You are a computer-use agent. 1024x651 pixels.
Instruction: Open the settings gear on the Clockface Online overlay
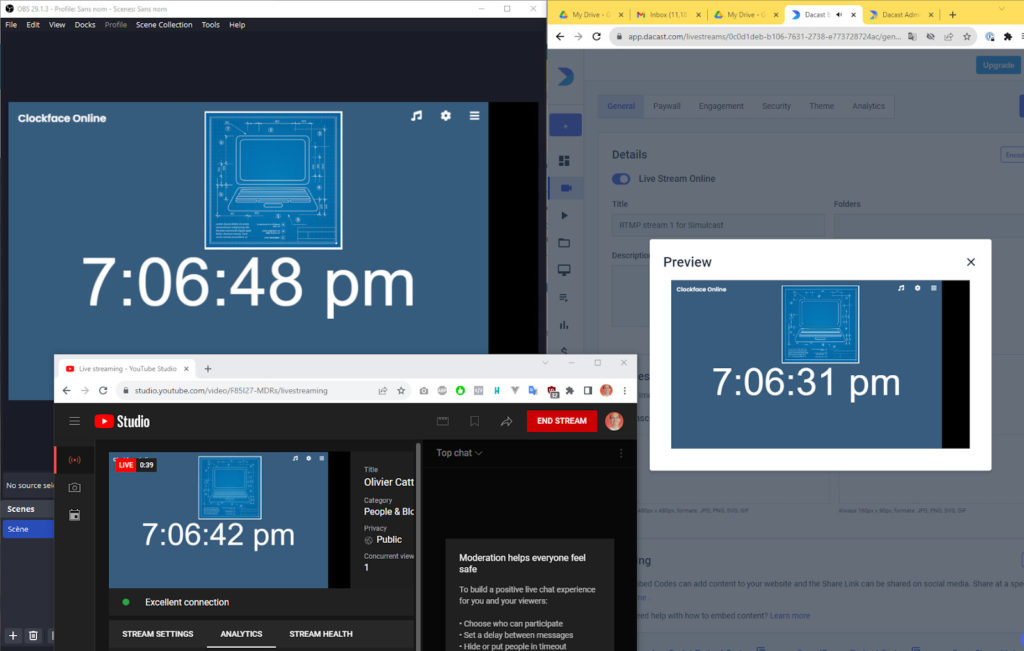(x=445, y=116)
